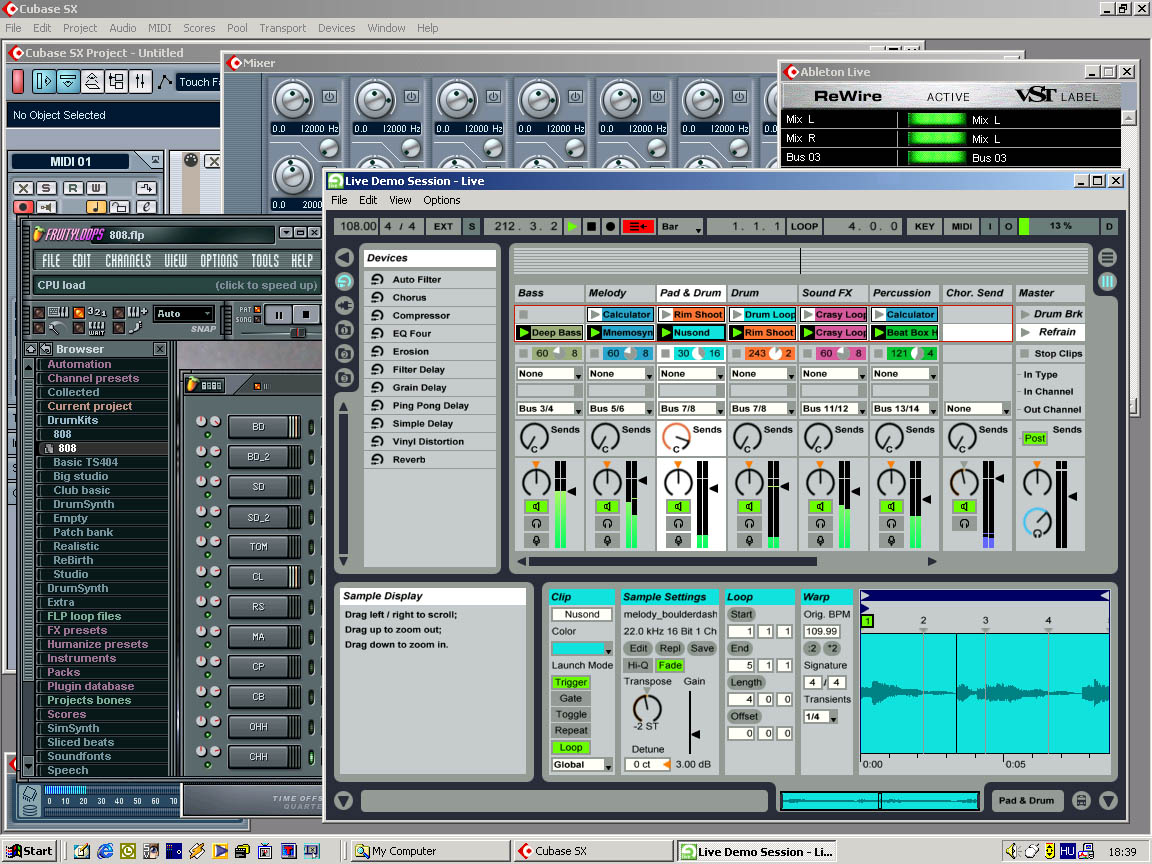Toggle MIDI map mode in Live
The width and height of the screenshot is (1152, 864).
[962, 226]
